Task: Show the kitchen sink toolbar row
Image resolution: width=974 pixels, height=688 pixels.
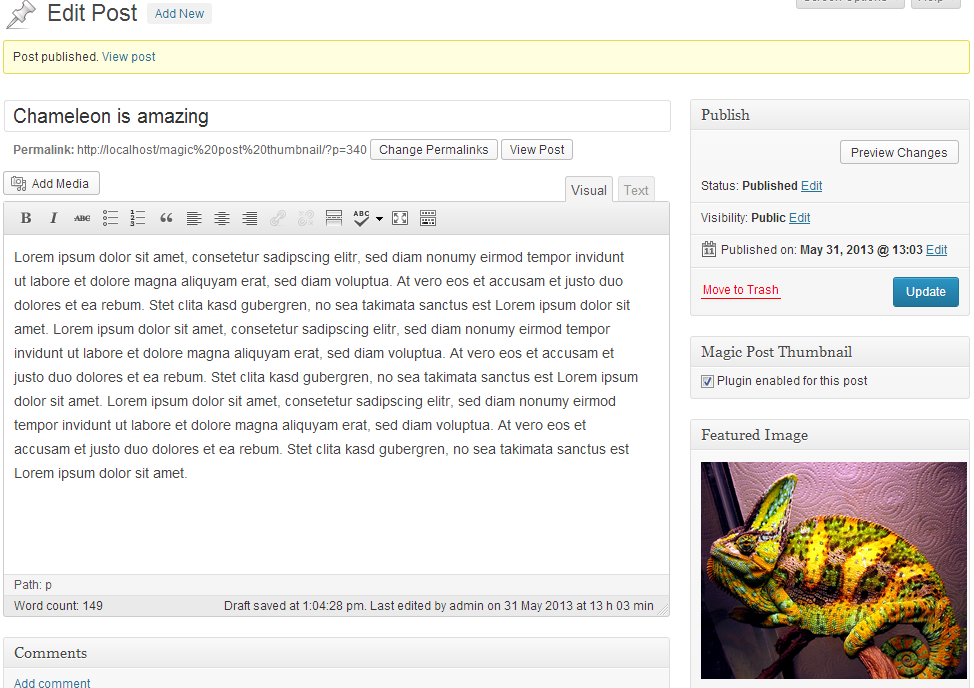Action: pos(428,218)
